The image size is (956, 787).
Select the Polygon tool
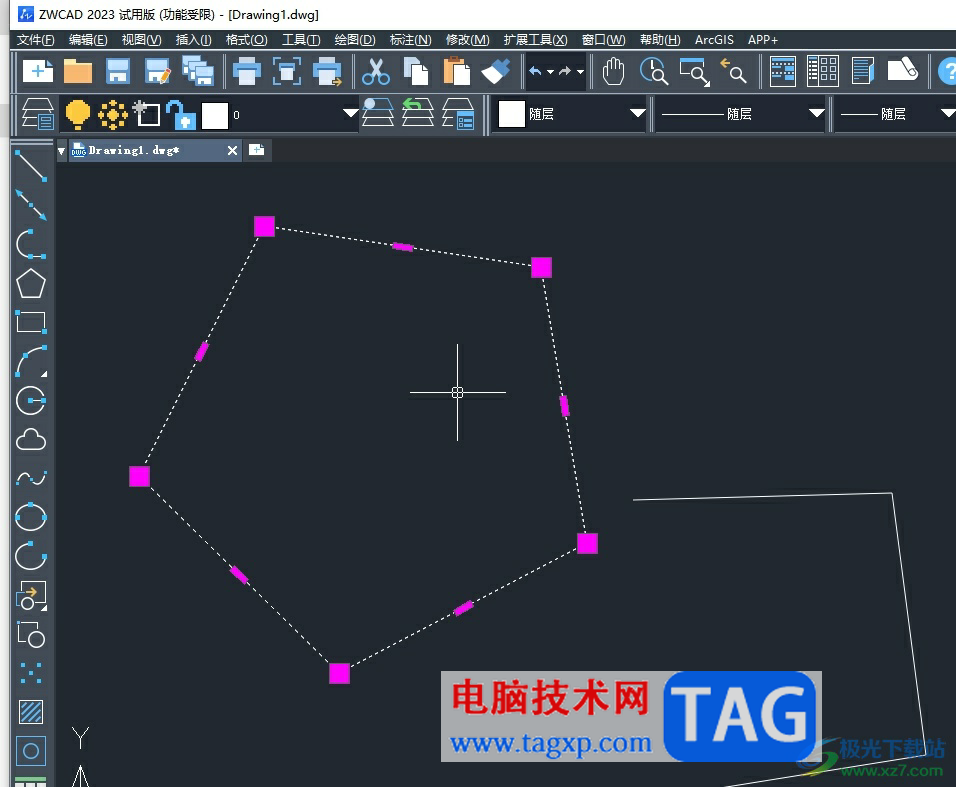(30, 283)
